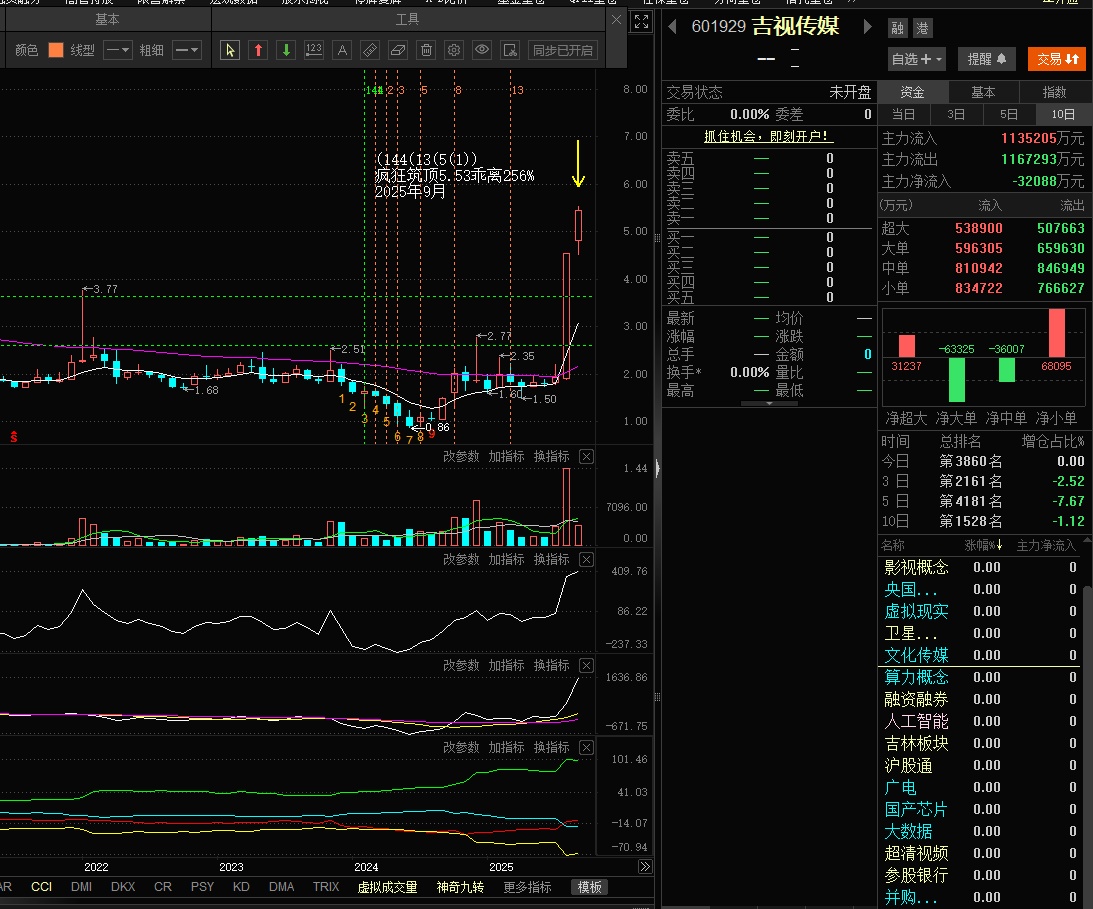The width and height of the screenshot is (1093, 909).
Task: Open the 算力概念 sector row
Action: (981, 677)
